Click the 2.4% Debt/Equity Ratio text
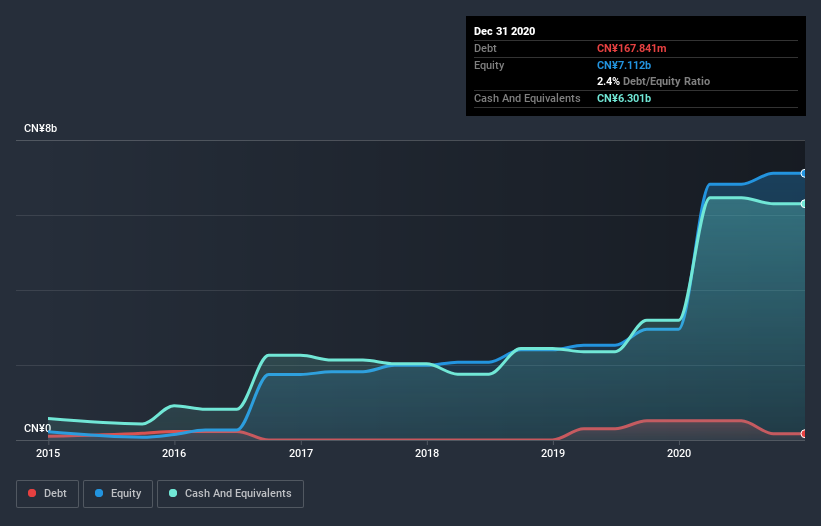 coord(653,81)
